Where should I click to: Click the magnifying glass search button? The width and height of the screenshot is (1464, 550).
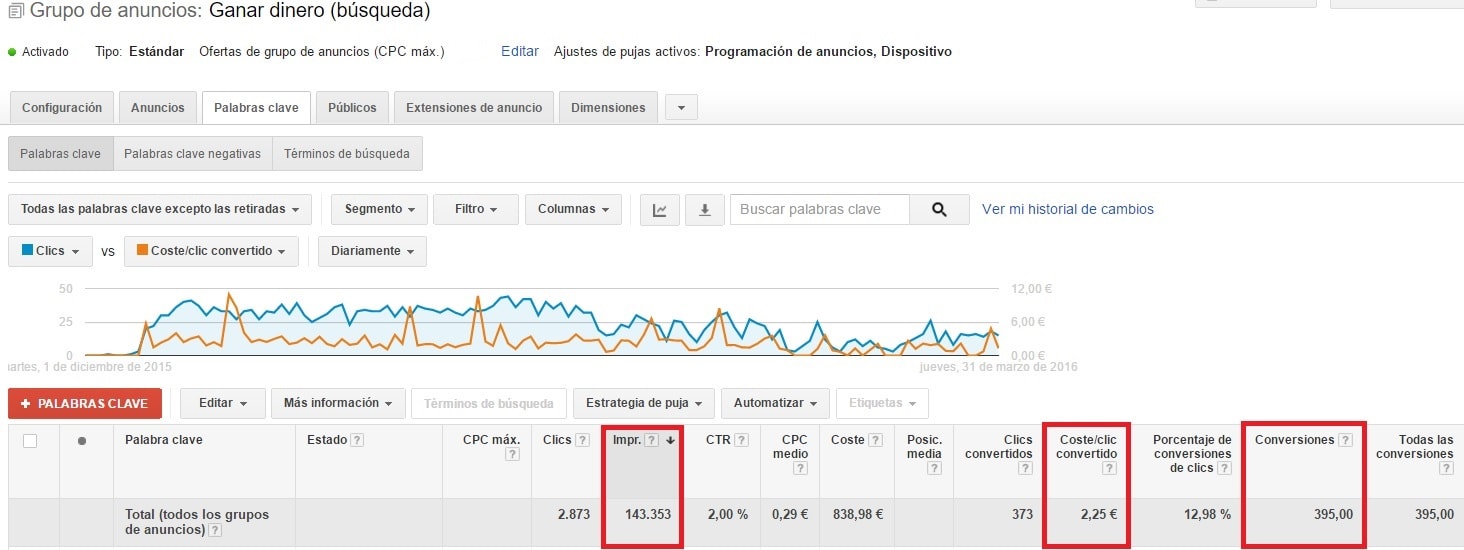(x=938, y=210)
